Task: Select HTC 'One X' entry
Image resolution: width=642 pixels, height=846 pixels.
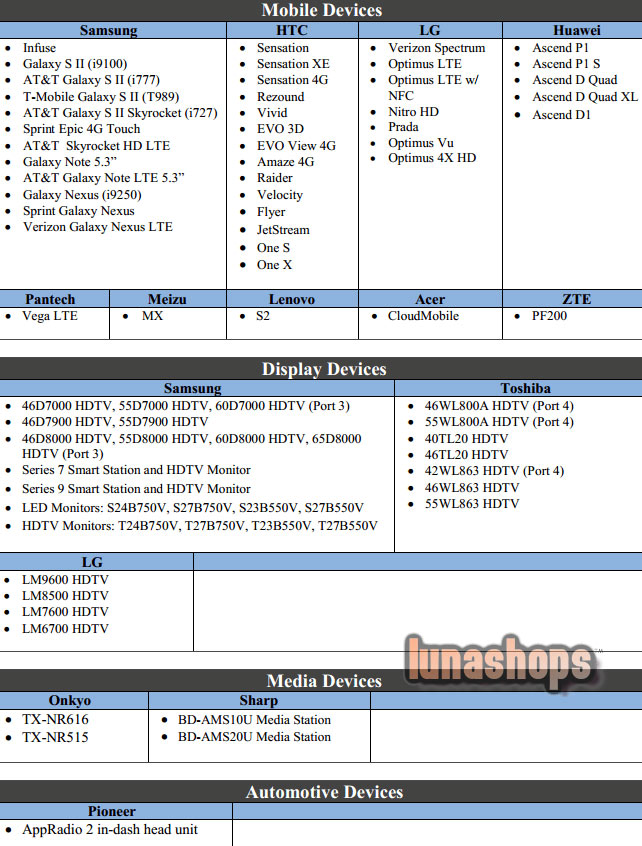Action: (x=274, y=265)
